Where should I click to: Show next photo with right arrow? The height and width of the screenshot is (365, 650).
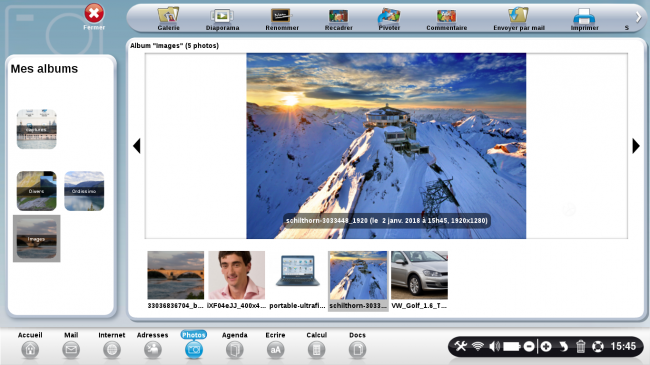636,146
